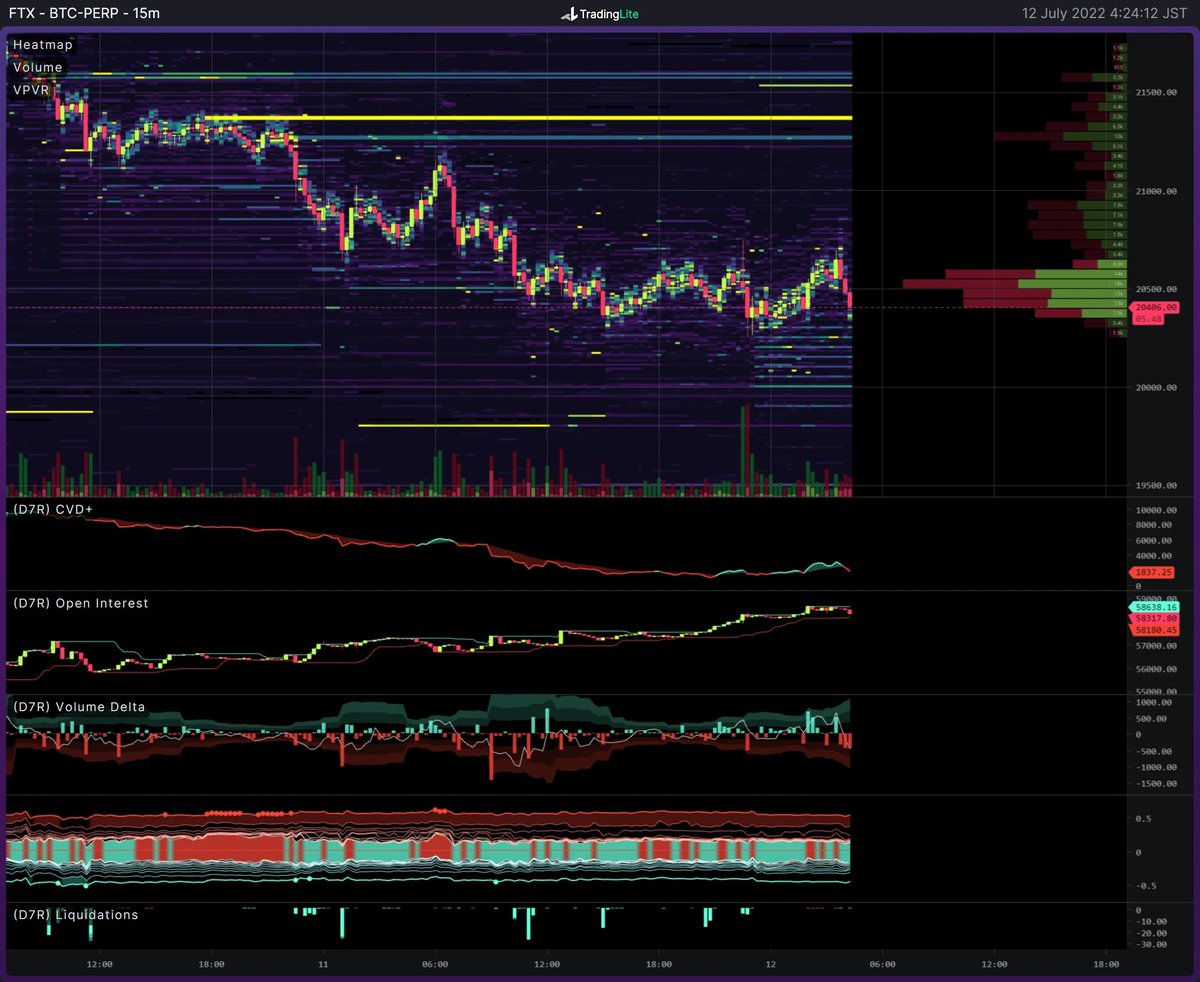Select the (D7R) Liquidations indicator label
This screenshot has width=1200, height=982.
click(x=75, y=914)
